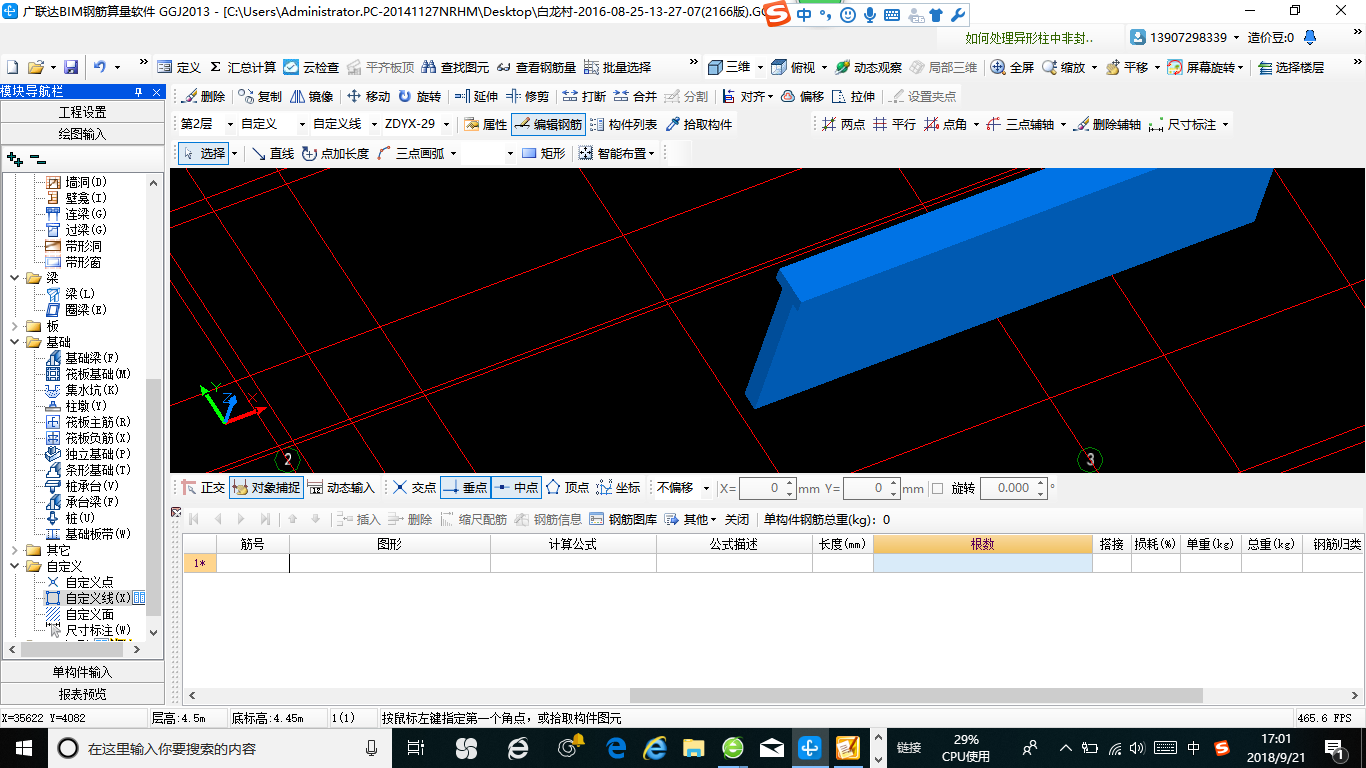Image resolution: width=1366 pixels, height=768 pixels.
Task: Click 复制 copy tool
Action: [260, 97]
